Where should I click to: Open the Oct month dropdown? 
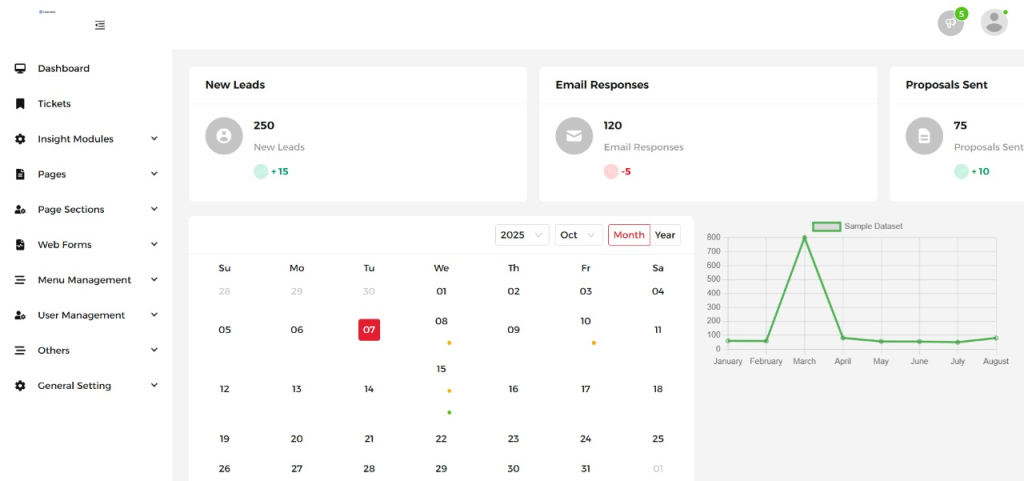578,235
